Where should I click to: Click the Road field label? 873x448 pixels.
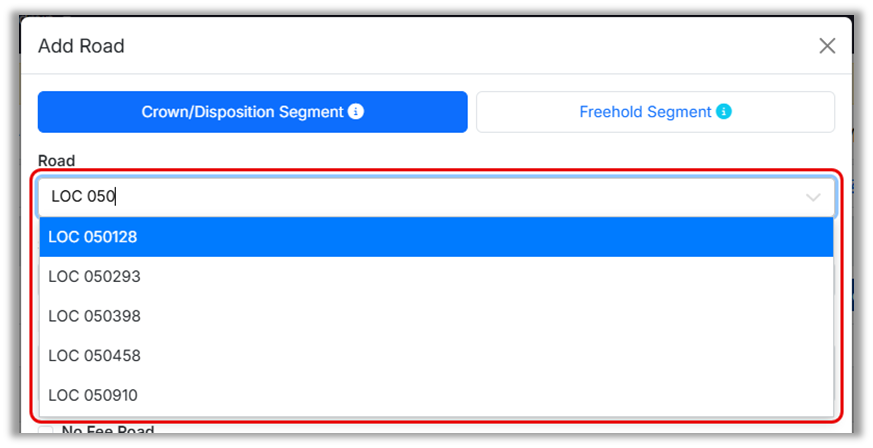56,160
